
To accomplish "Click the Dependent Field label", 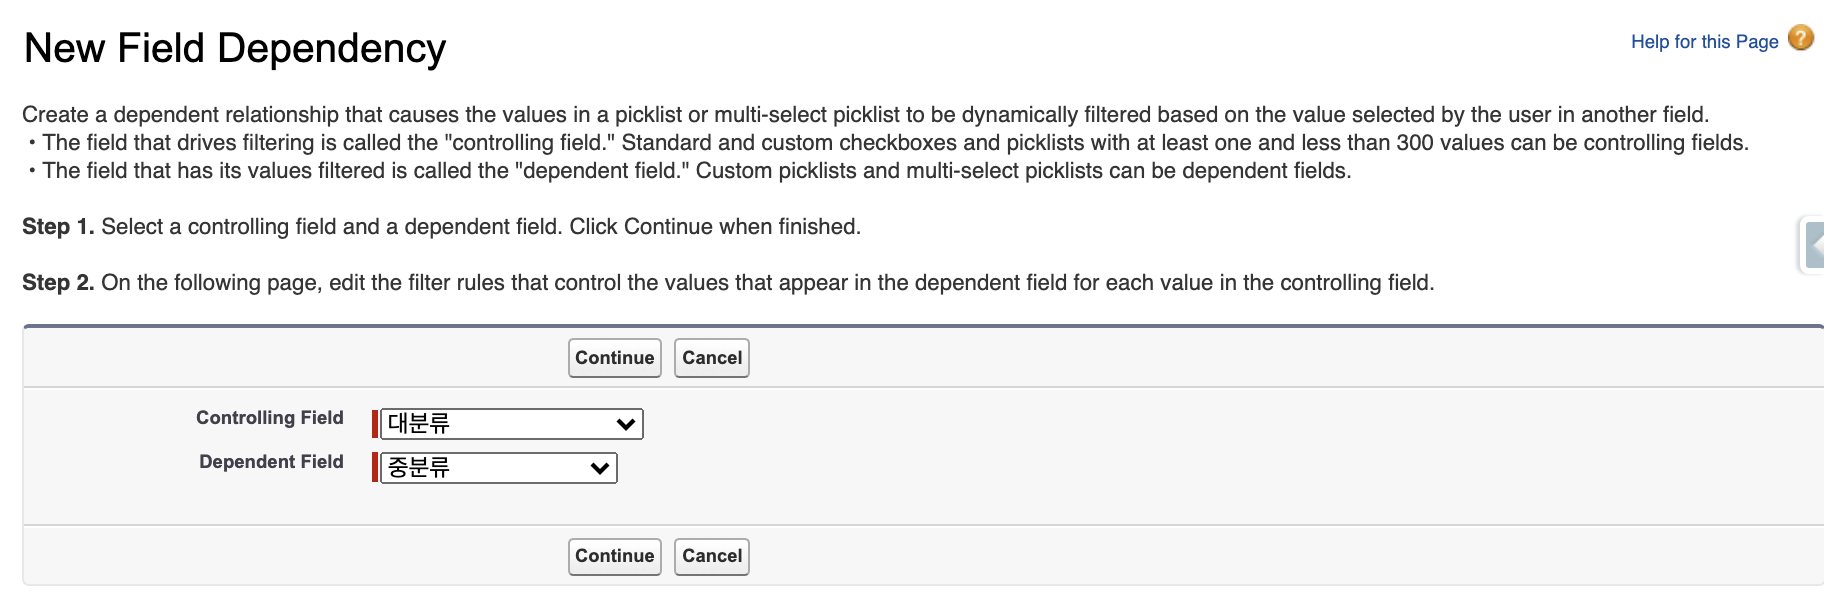I will tap(271, 462).
